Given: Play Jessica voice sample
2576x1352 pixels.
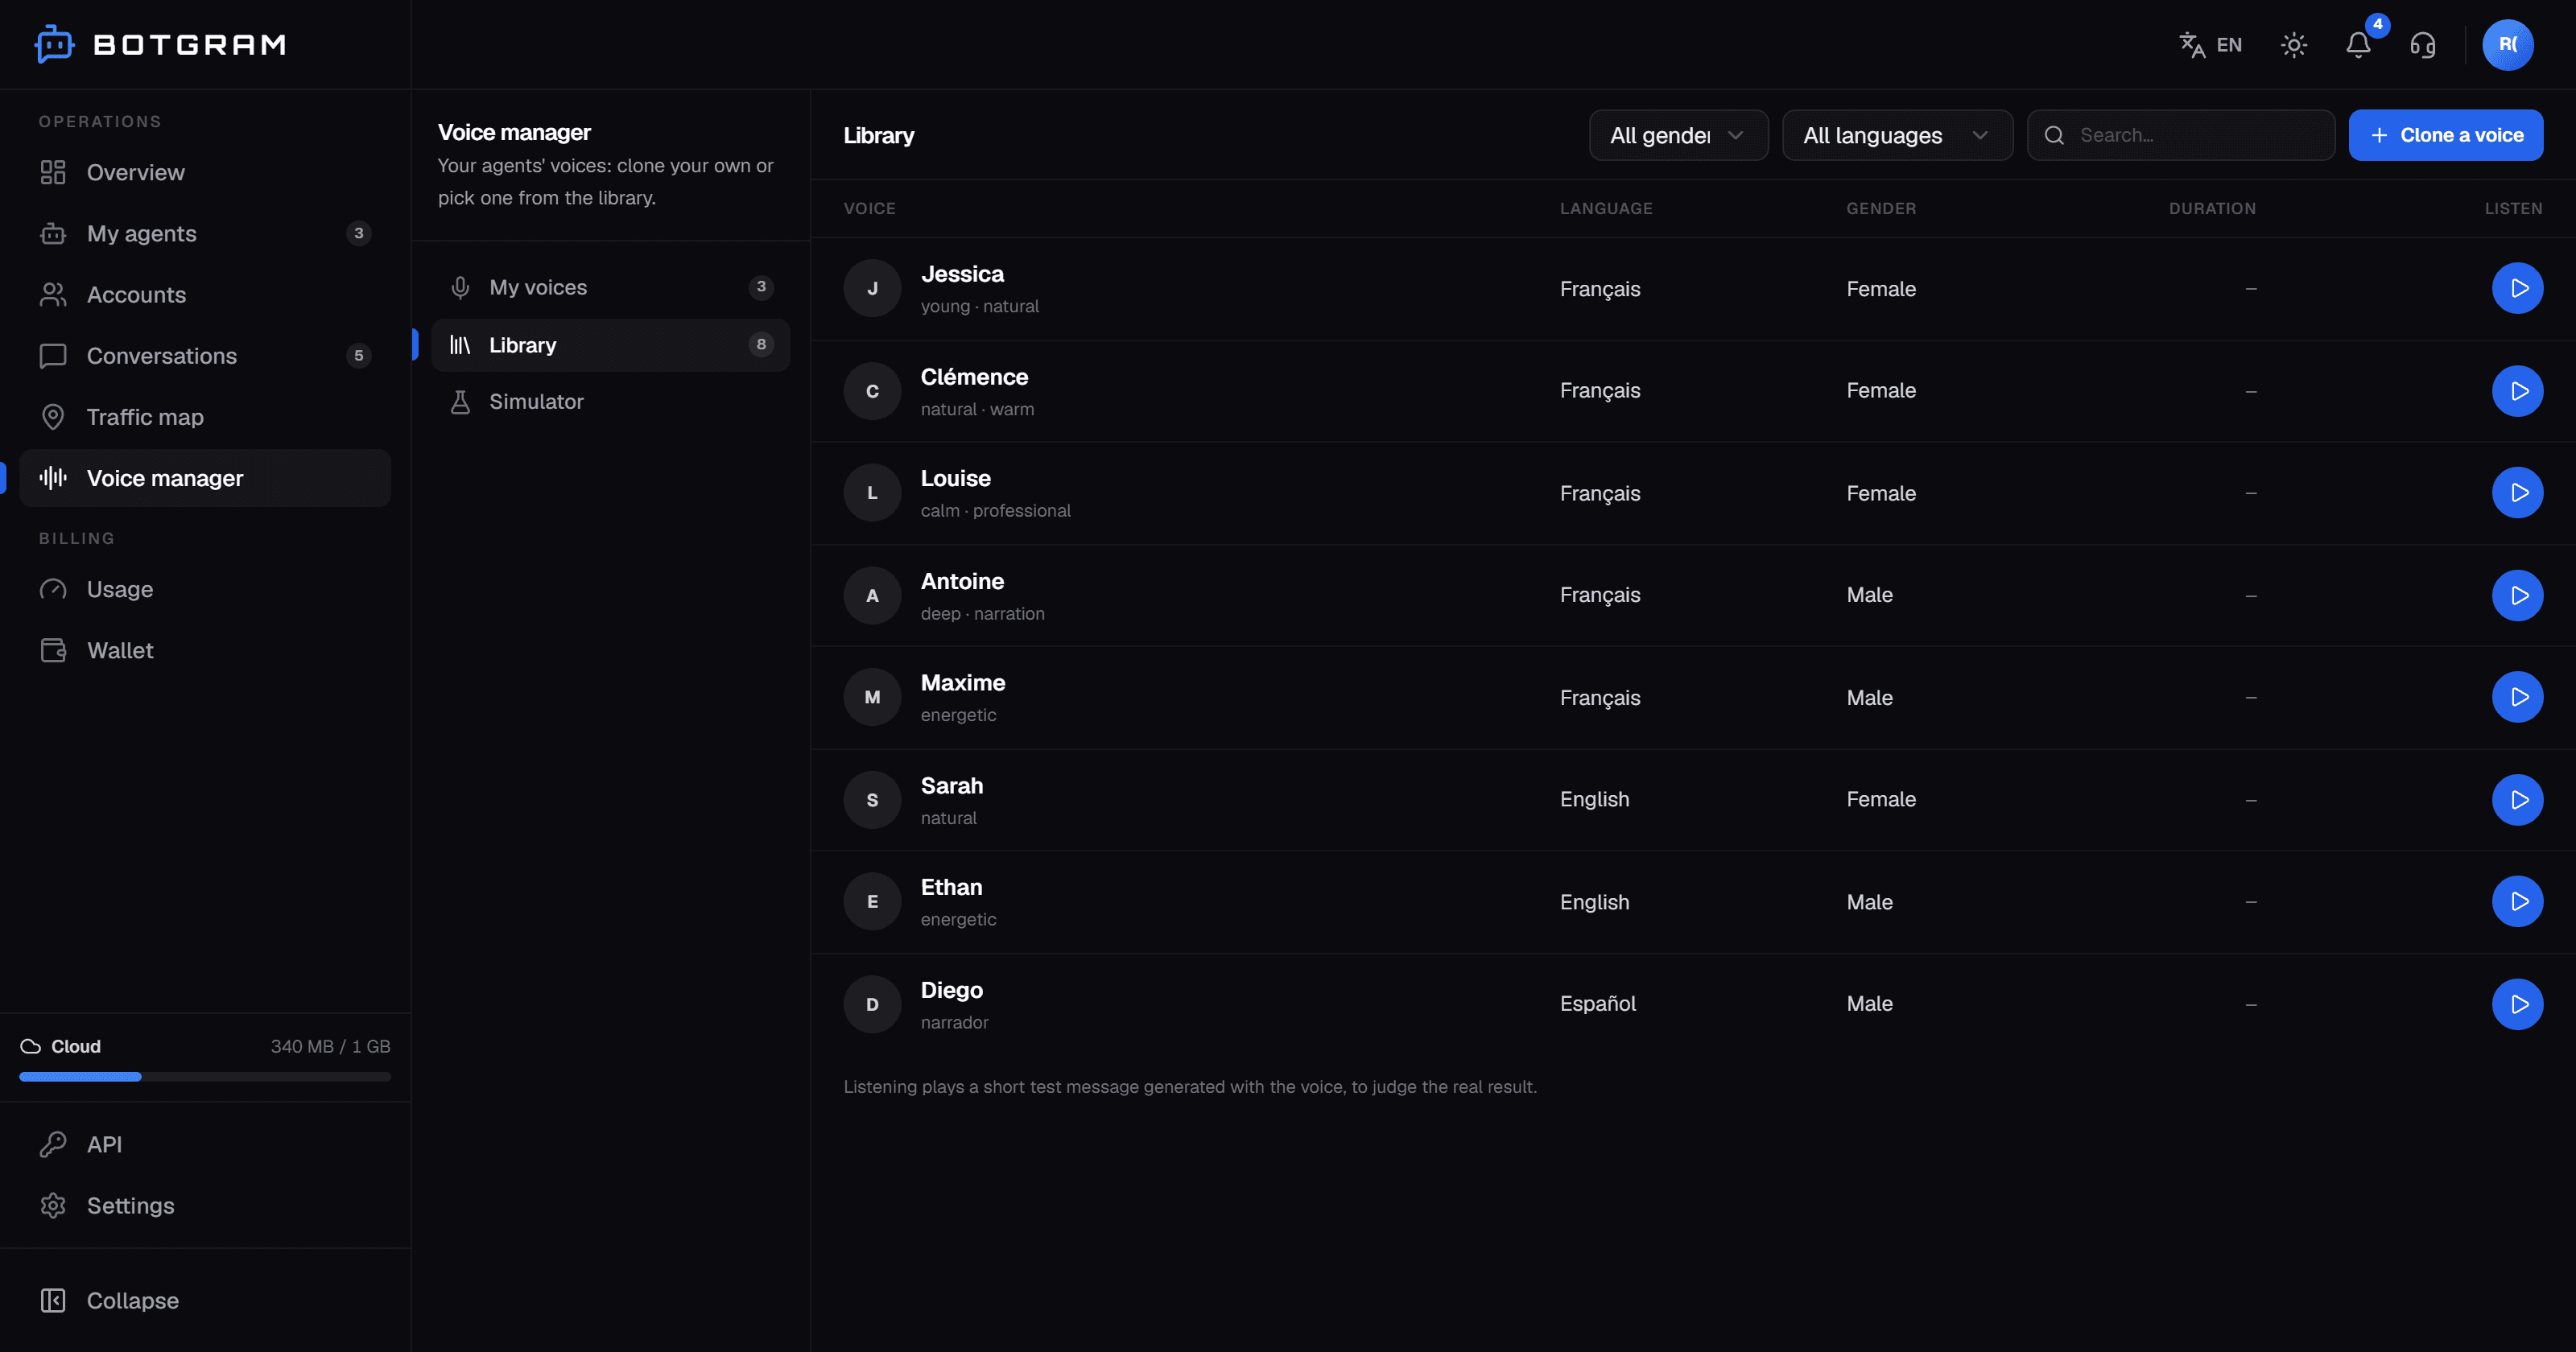Looking at the screenshot, I should click(2517, 288).
